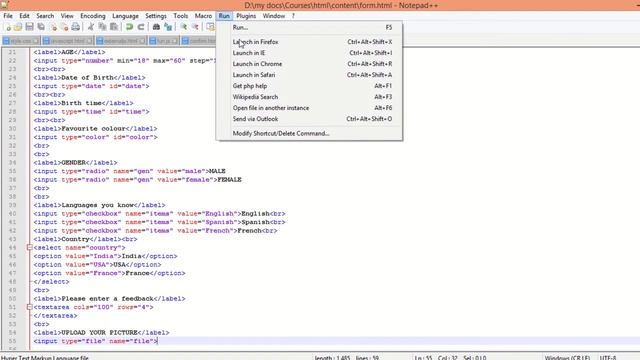Click the "FEMALE" text on line 36
The height and width of the screenshot is (360, 640).
pyautogui.click(x=229, y=180)
